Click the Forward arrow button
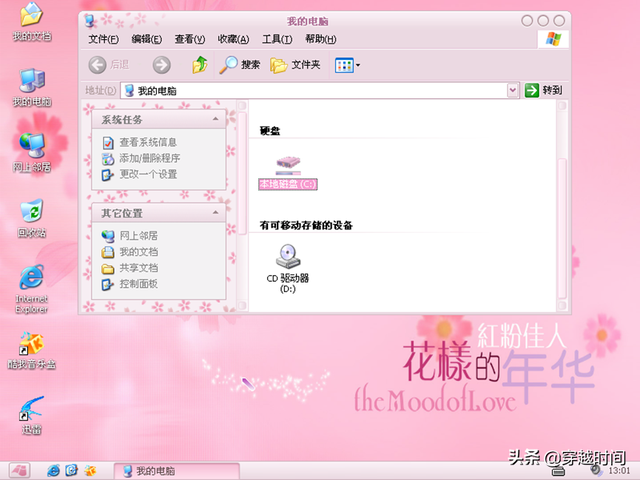 pyautogui.click(x=162, y=64)
